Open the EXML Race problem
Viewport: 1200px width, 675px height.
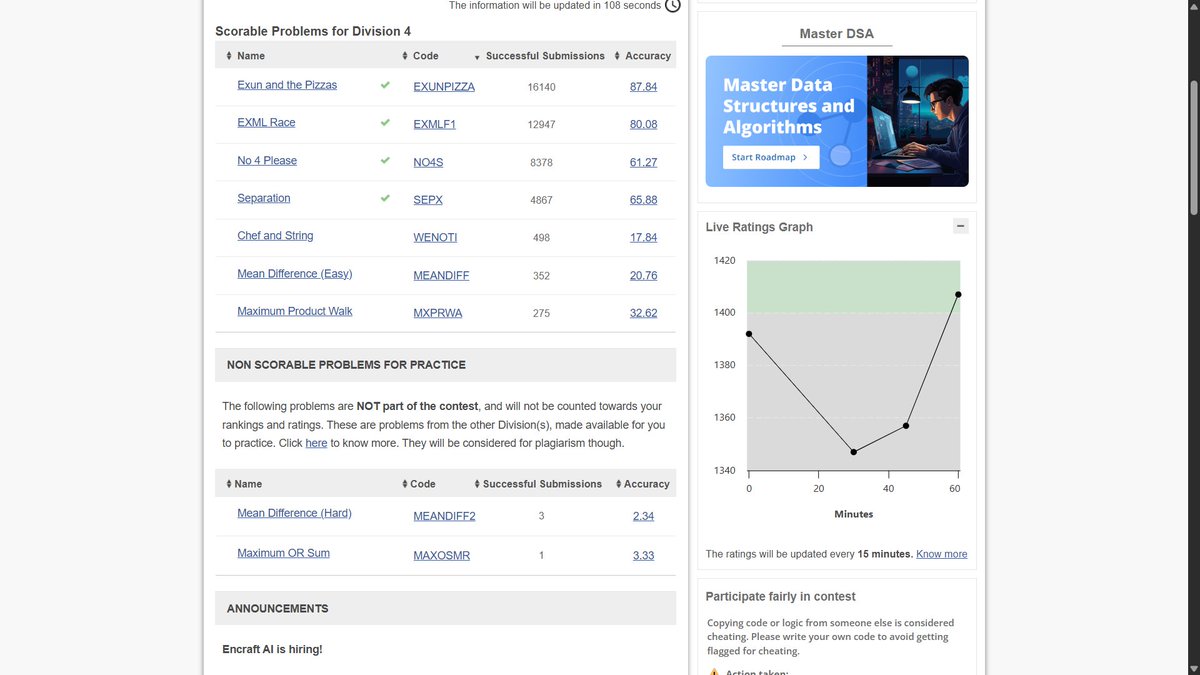point(266,122)
